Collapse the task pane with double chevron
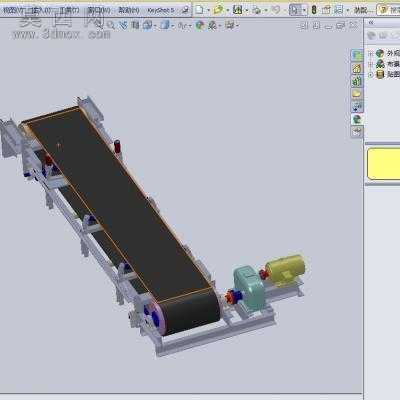The height and width of the screenshot is (400, 400). (x=371, y=22)
